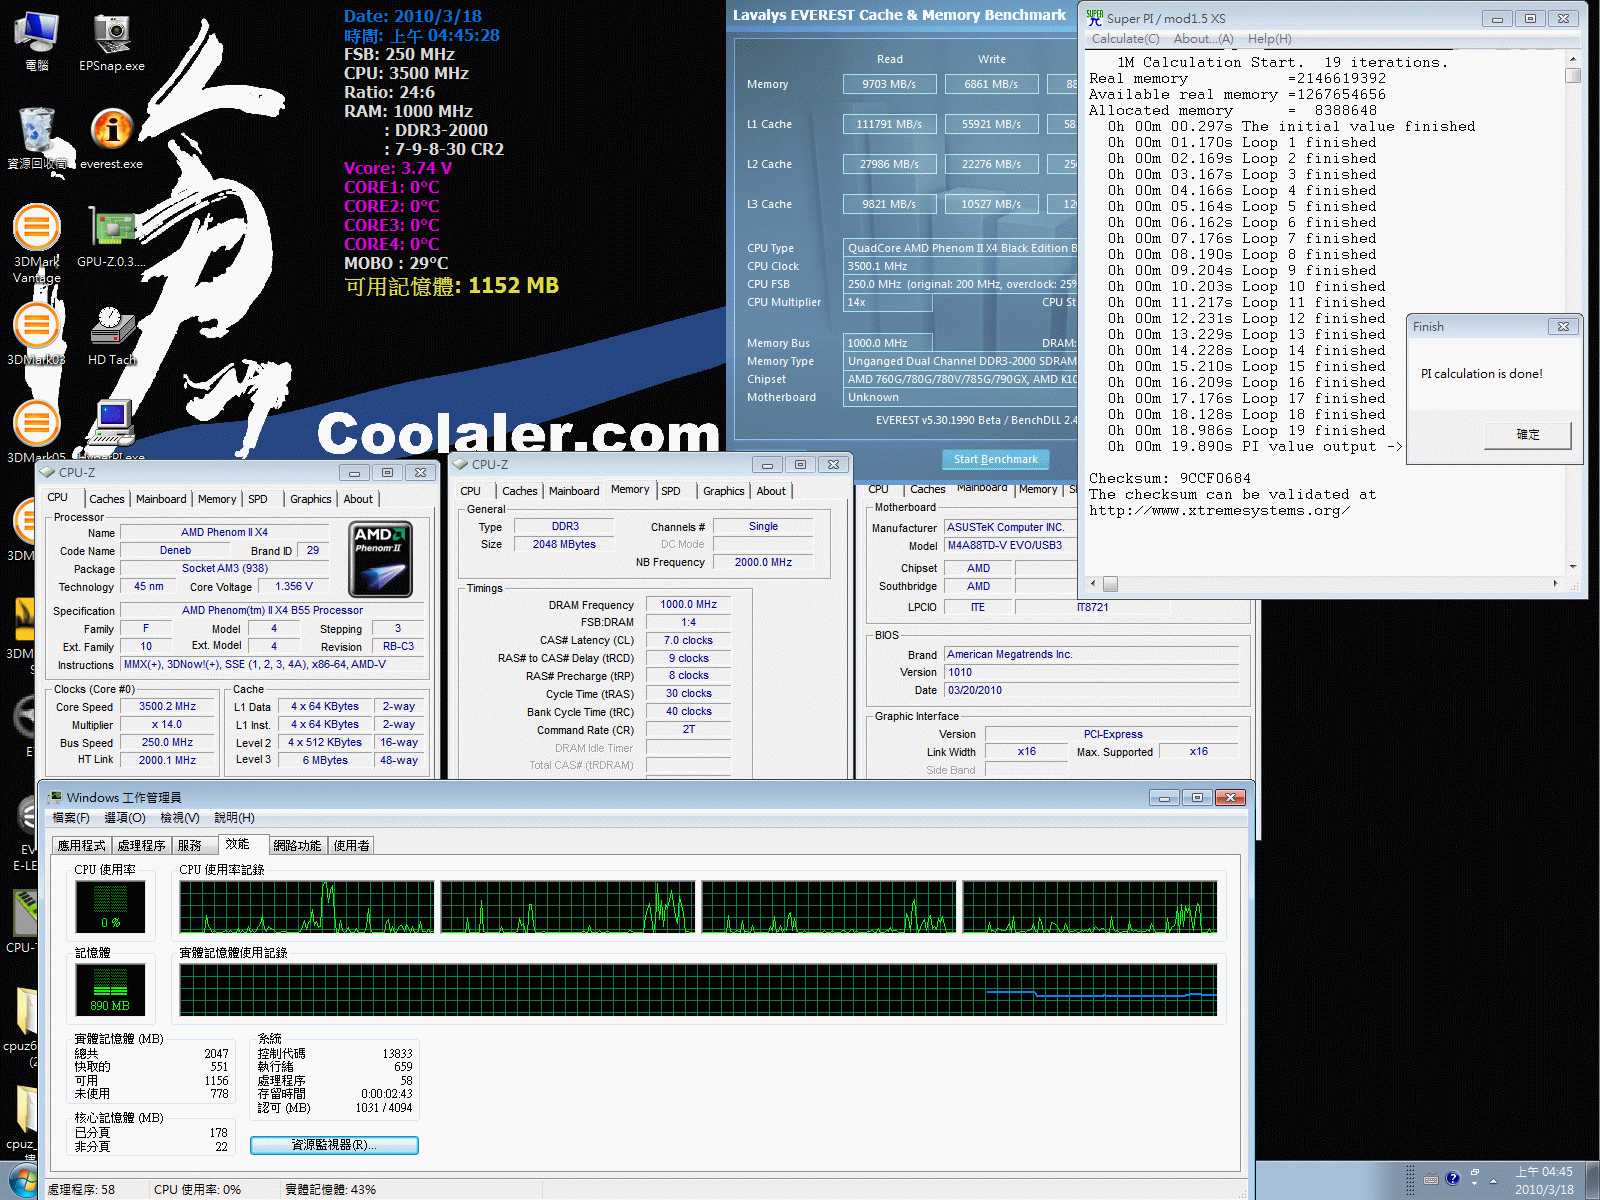Click the L1 Cache Read value 111791 MB/s
Image resolution: width=1600 pixels, height=1200 pixels.
889,124
